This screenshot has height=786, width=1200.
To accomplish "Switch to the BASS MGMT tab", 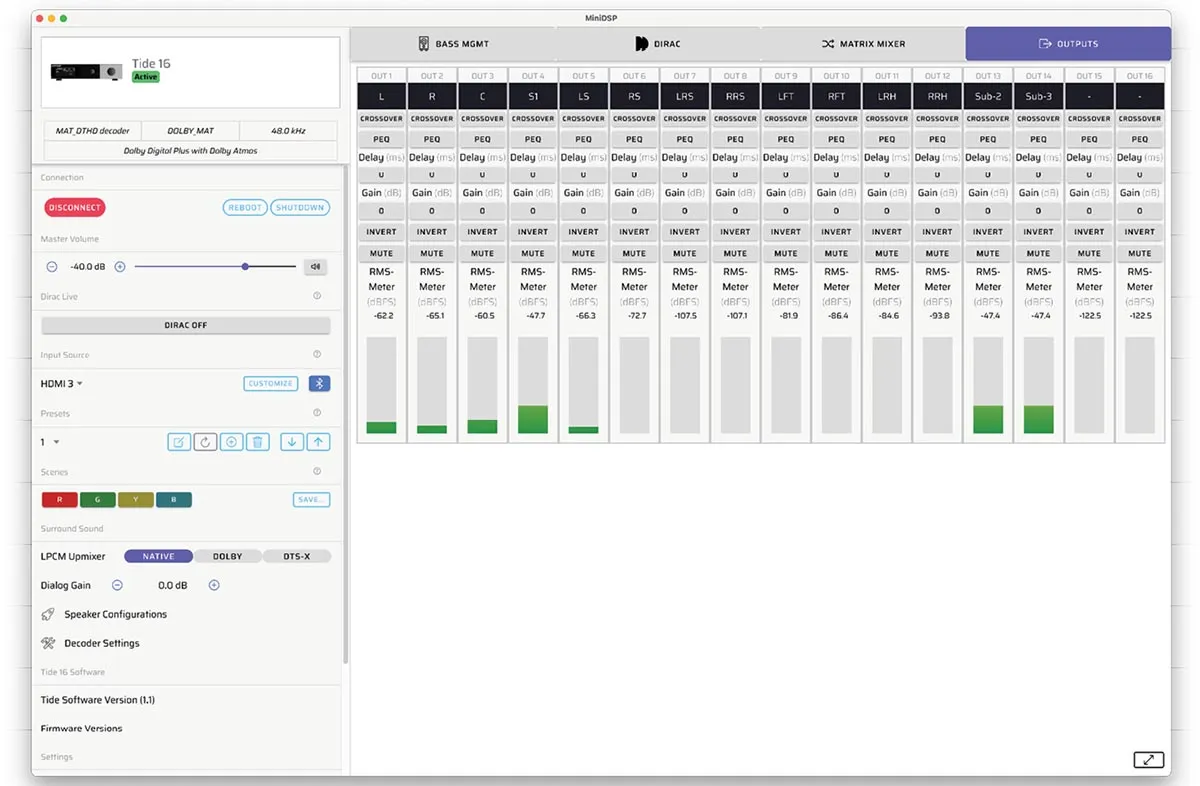I will (454, 44).
